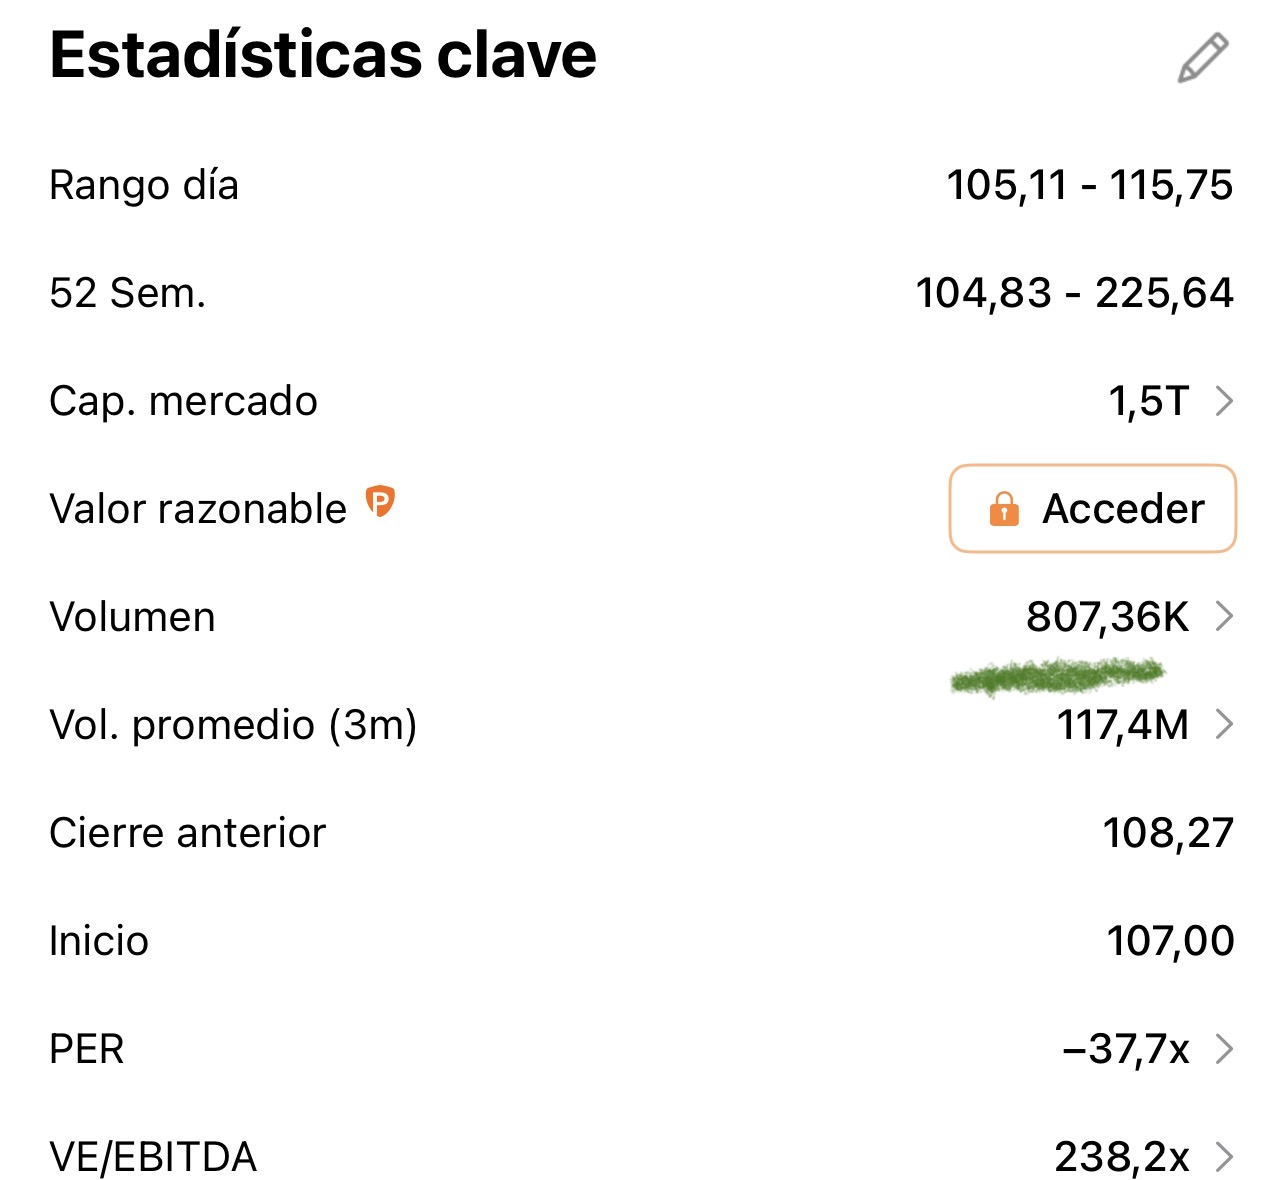The image size is (1284, 1180).
Task: Open PER details chevron
Action: coord(1224,1049)
